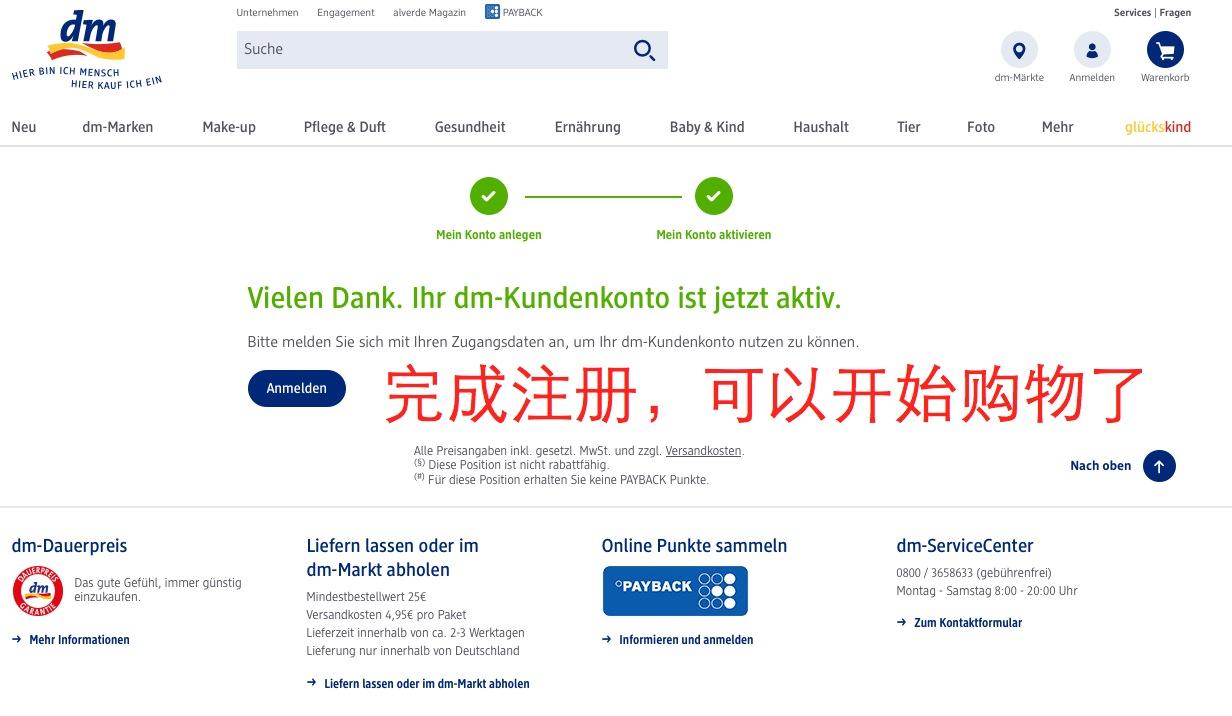
Task: Open the Mehr menu
Action: coord(1058,127)
